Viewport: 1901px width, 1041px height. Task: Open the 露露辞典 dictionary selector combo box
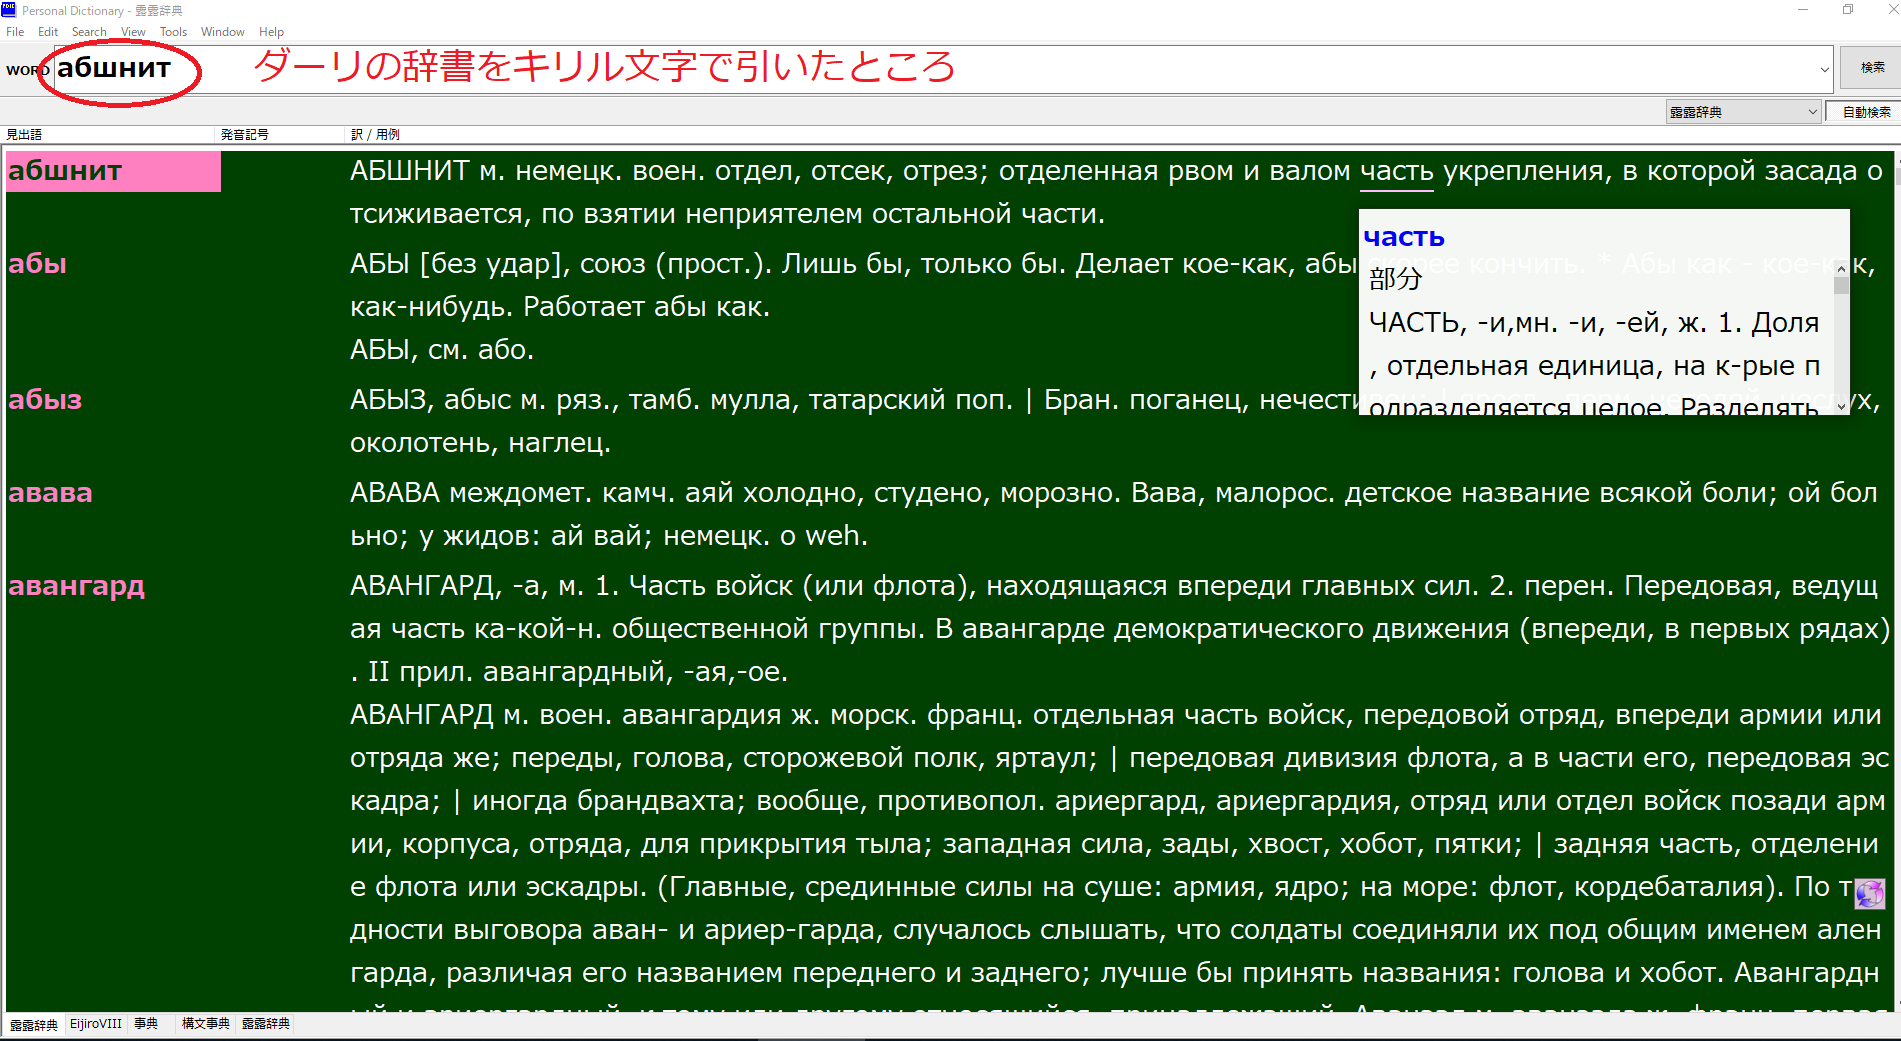1743,112
